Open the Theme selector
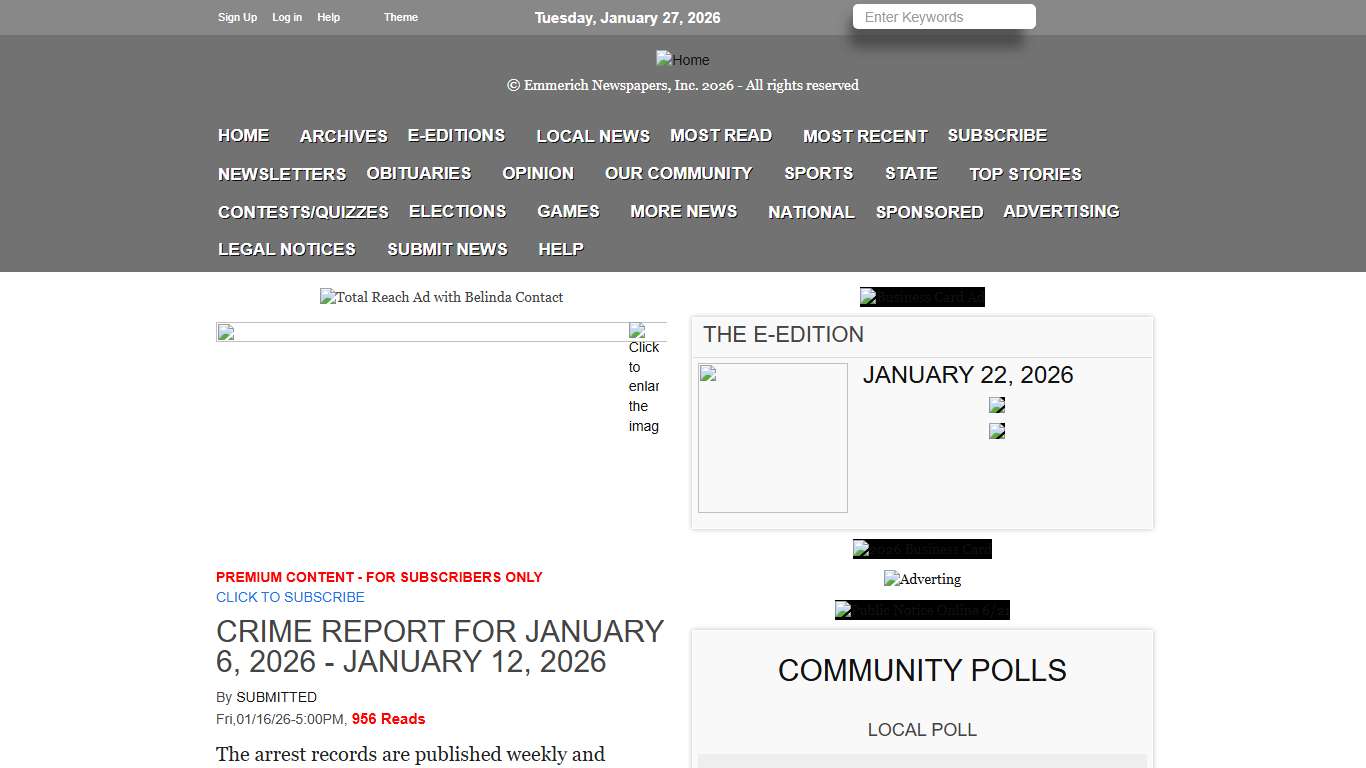This screenshot has height=768, width=1366. coord(400,17)
